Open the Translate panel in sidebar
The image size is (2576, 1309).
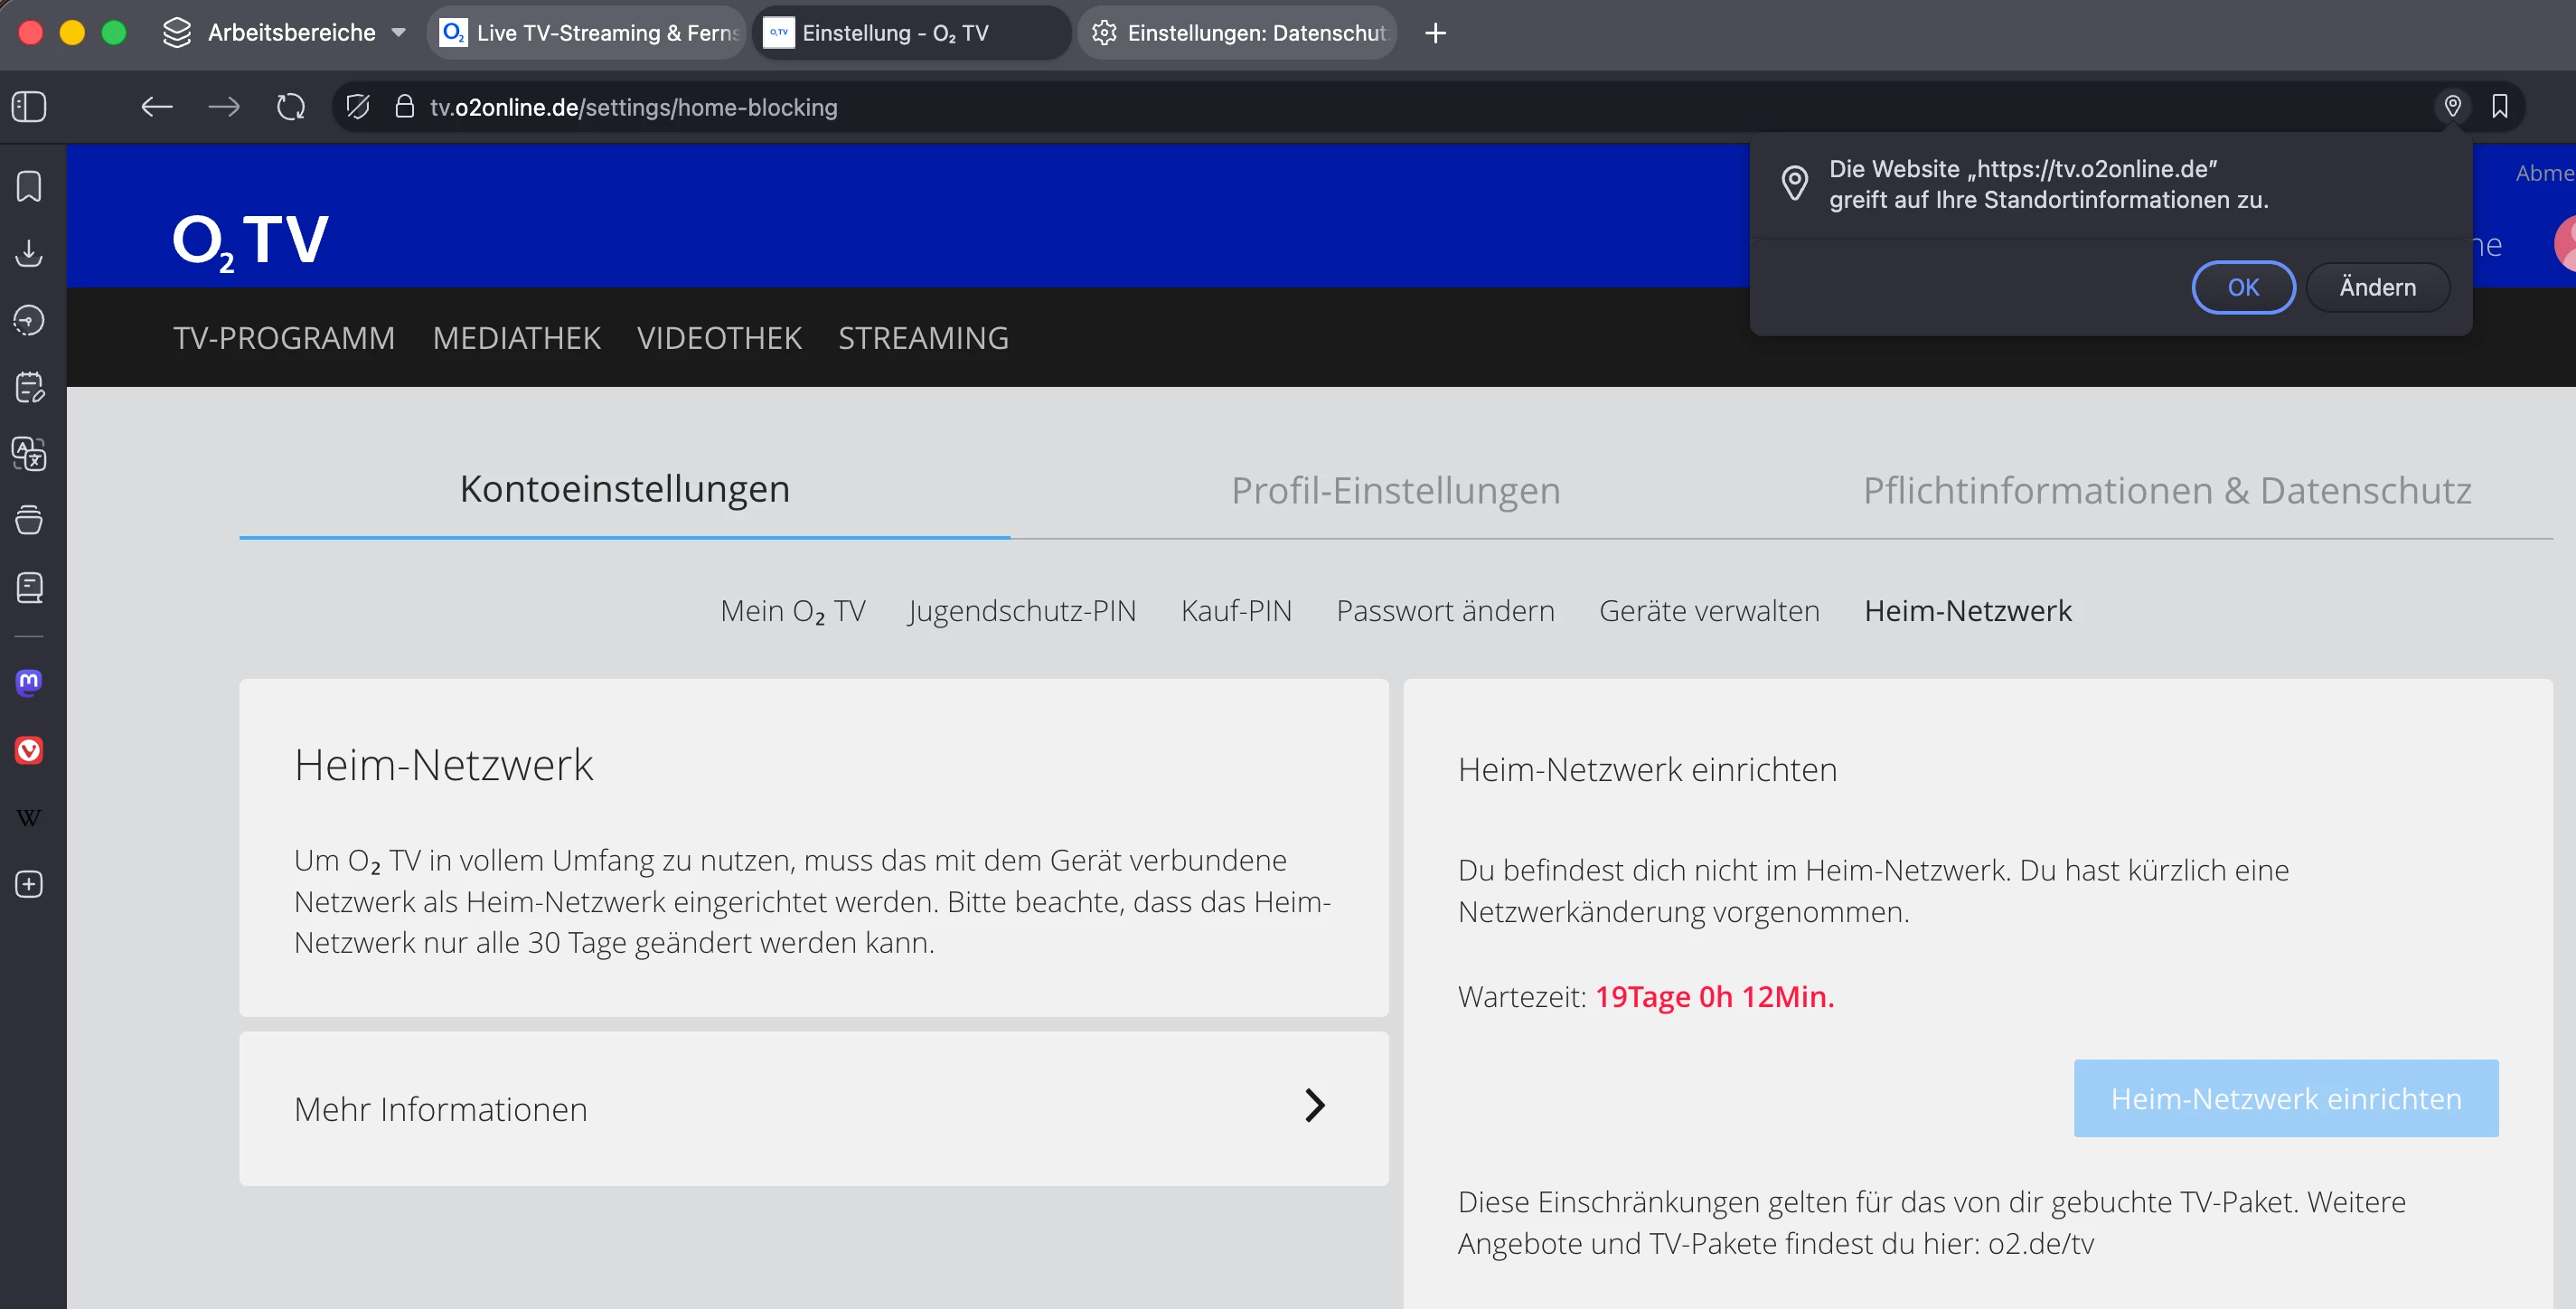[x=29, y=453]
